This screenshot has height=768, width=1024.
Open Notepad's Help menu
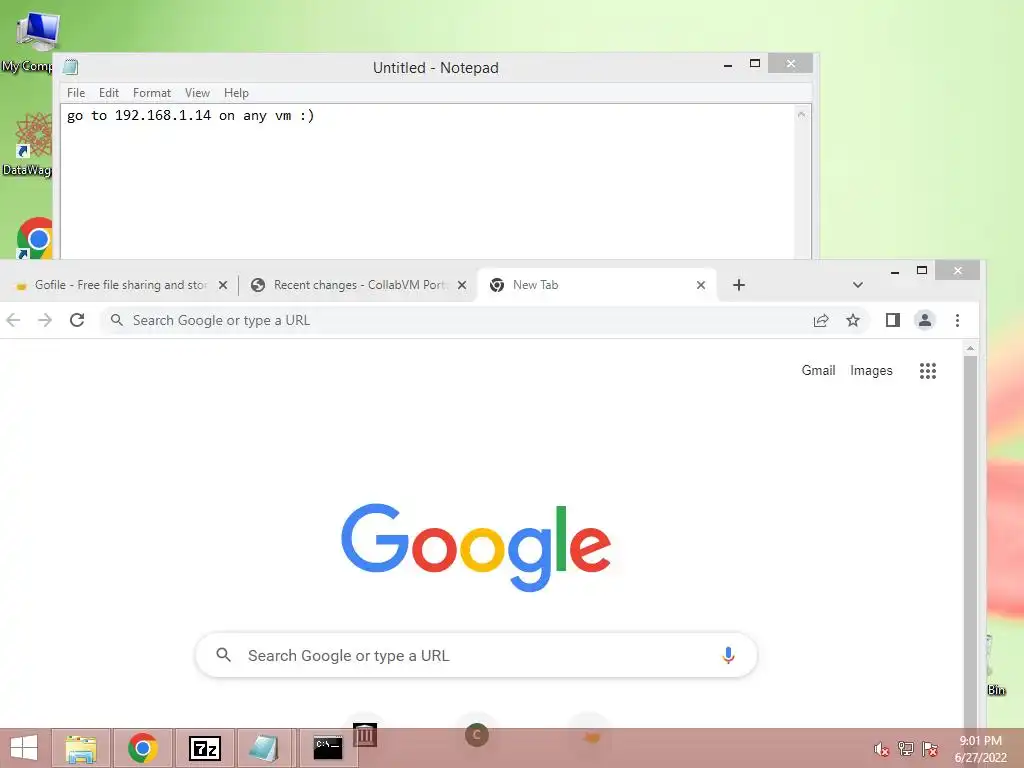coord(236,93)
